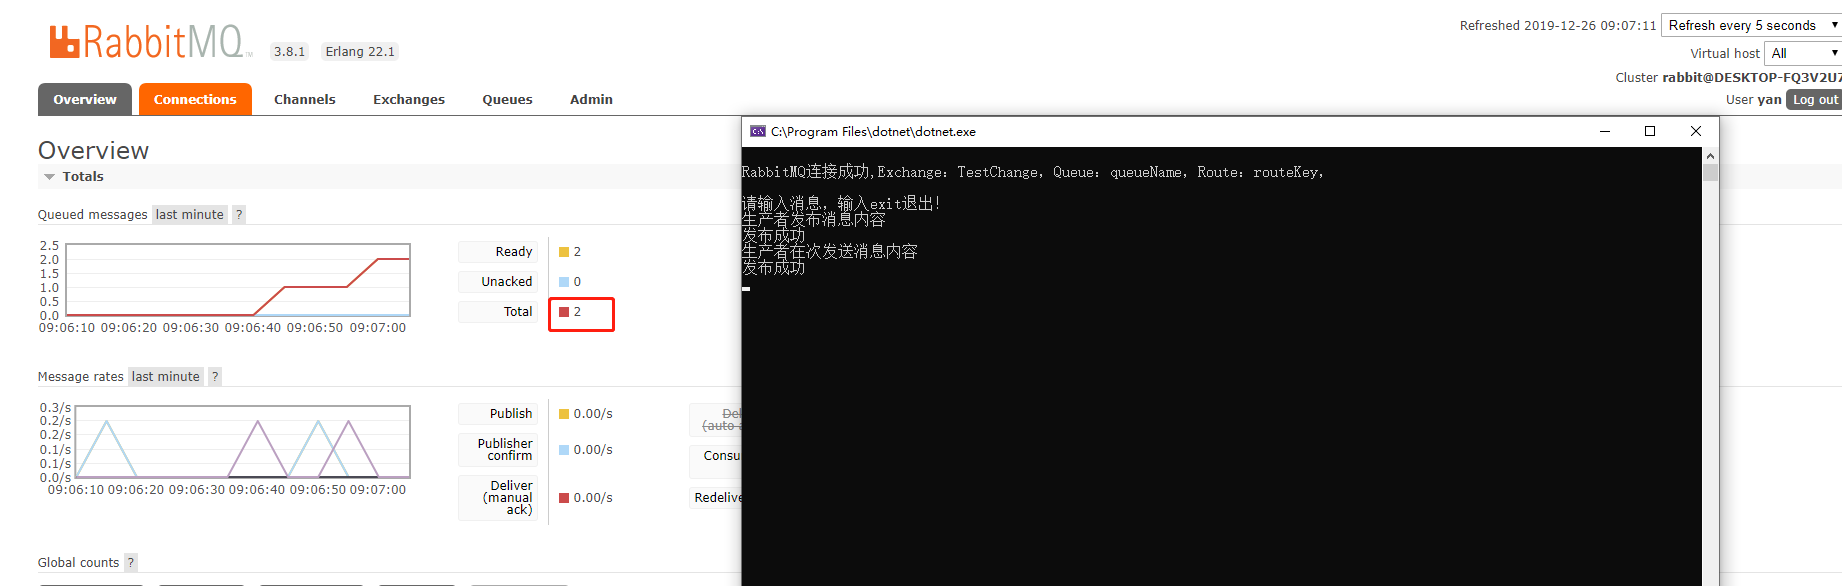Click the cluster name rabbit@DESKTOP text
The image size is (1842, 586).
pyautogui.click(x=1752, y=77)
